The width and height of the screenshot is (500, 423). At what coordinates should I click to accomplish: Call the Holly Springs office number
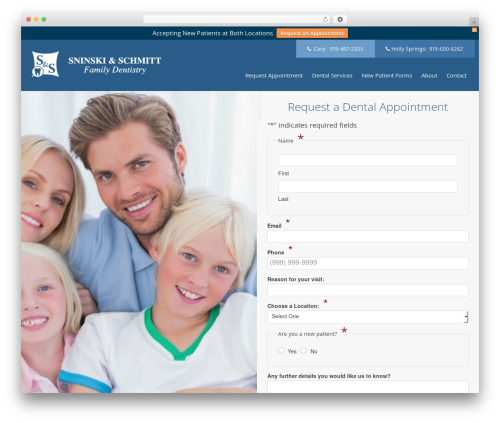coord(424,49)
